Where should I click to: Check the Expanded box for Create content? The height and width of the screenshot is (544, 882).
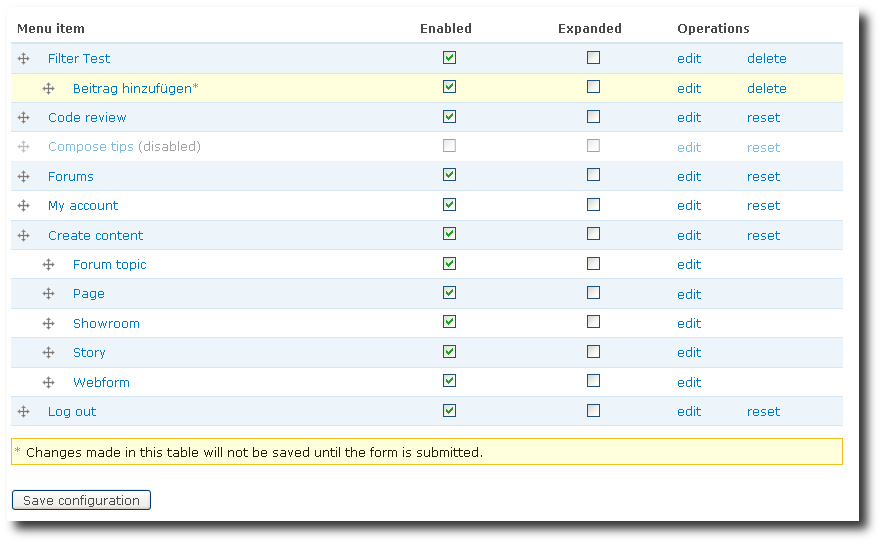tap(593, 234)
